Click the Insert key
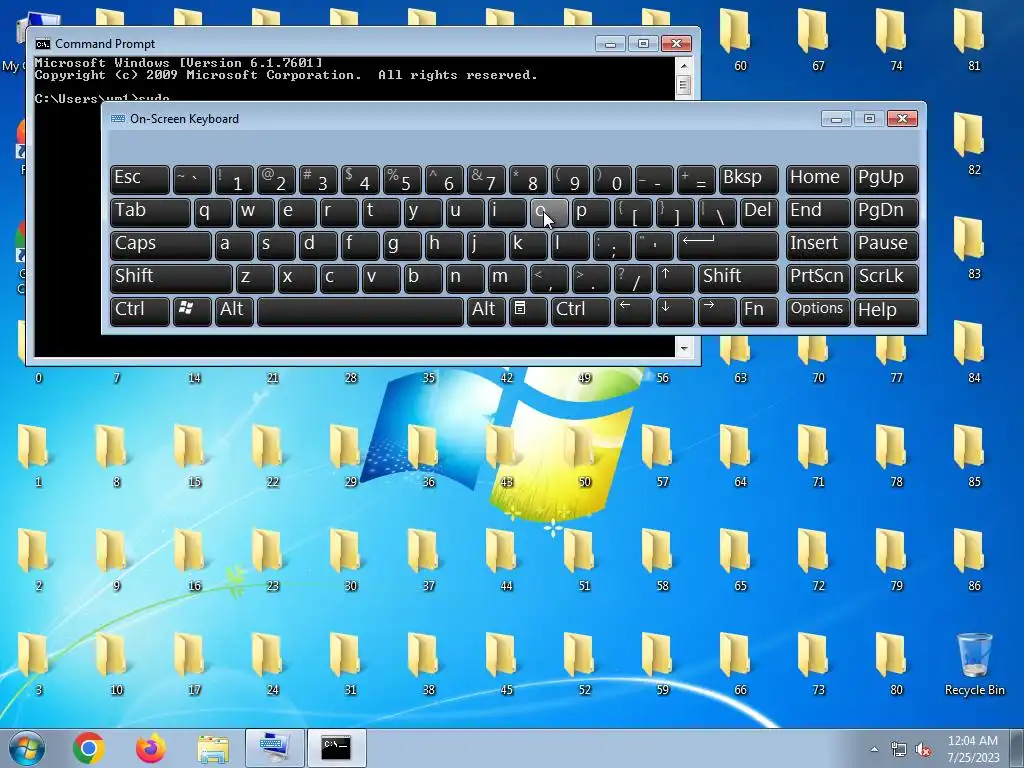 (x=818, y=244)
